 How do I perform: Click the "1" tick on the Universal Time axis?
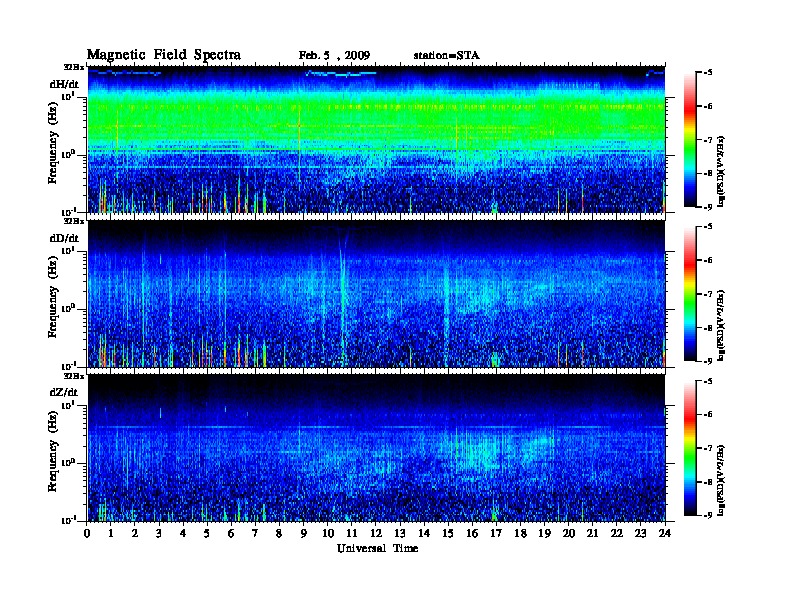click(x=112, y=534)
